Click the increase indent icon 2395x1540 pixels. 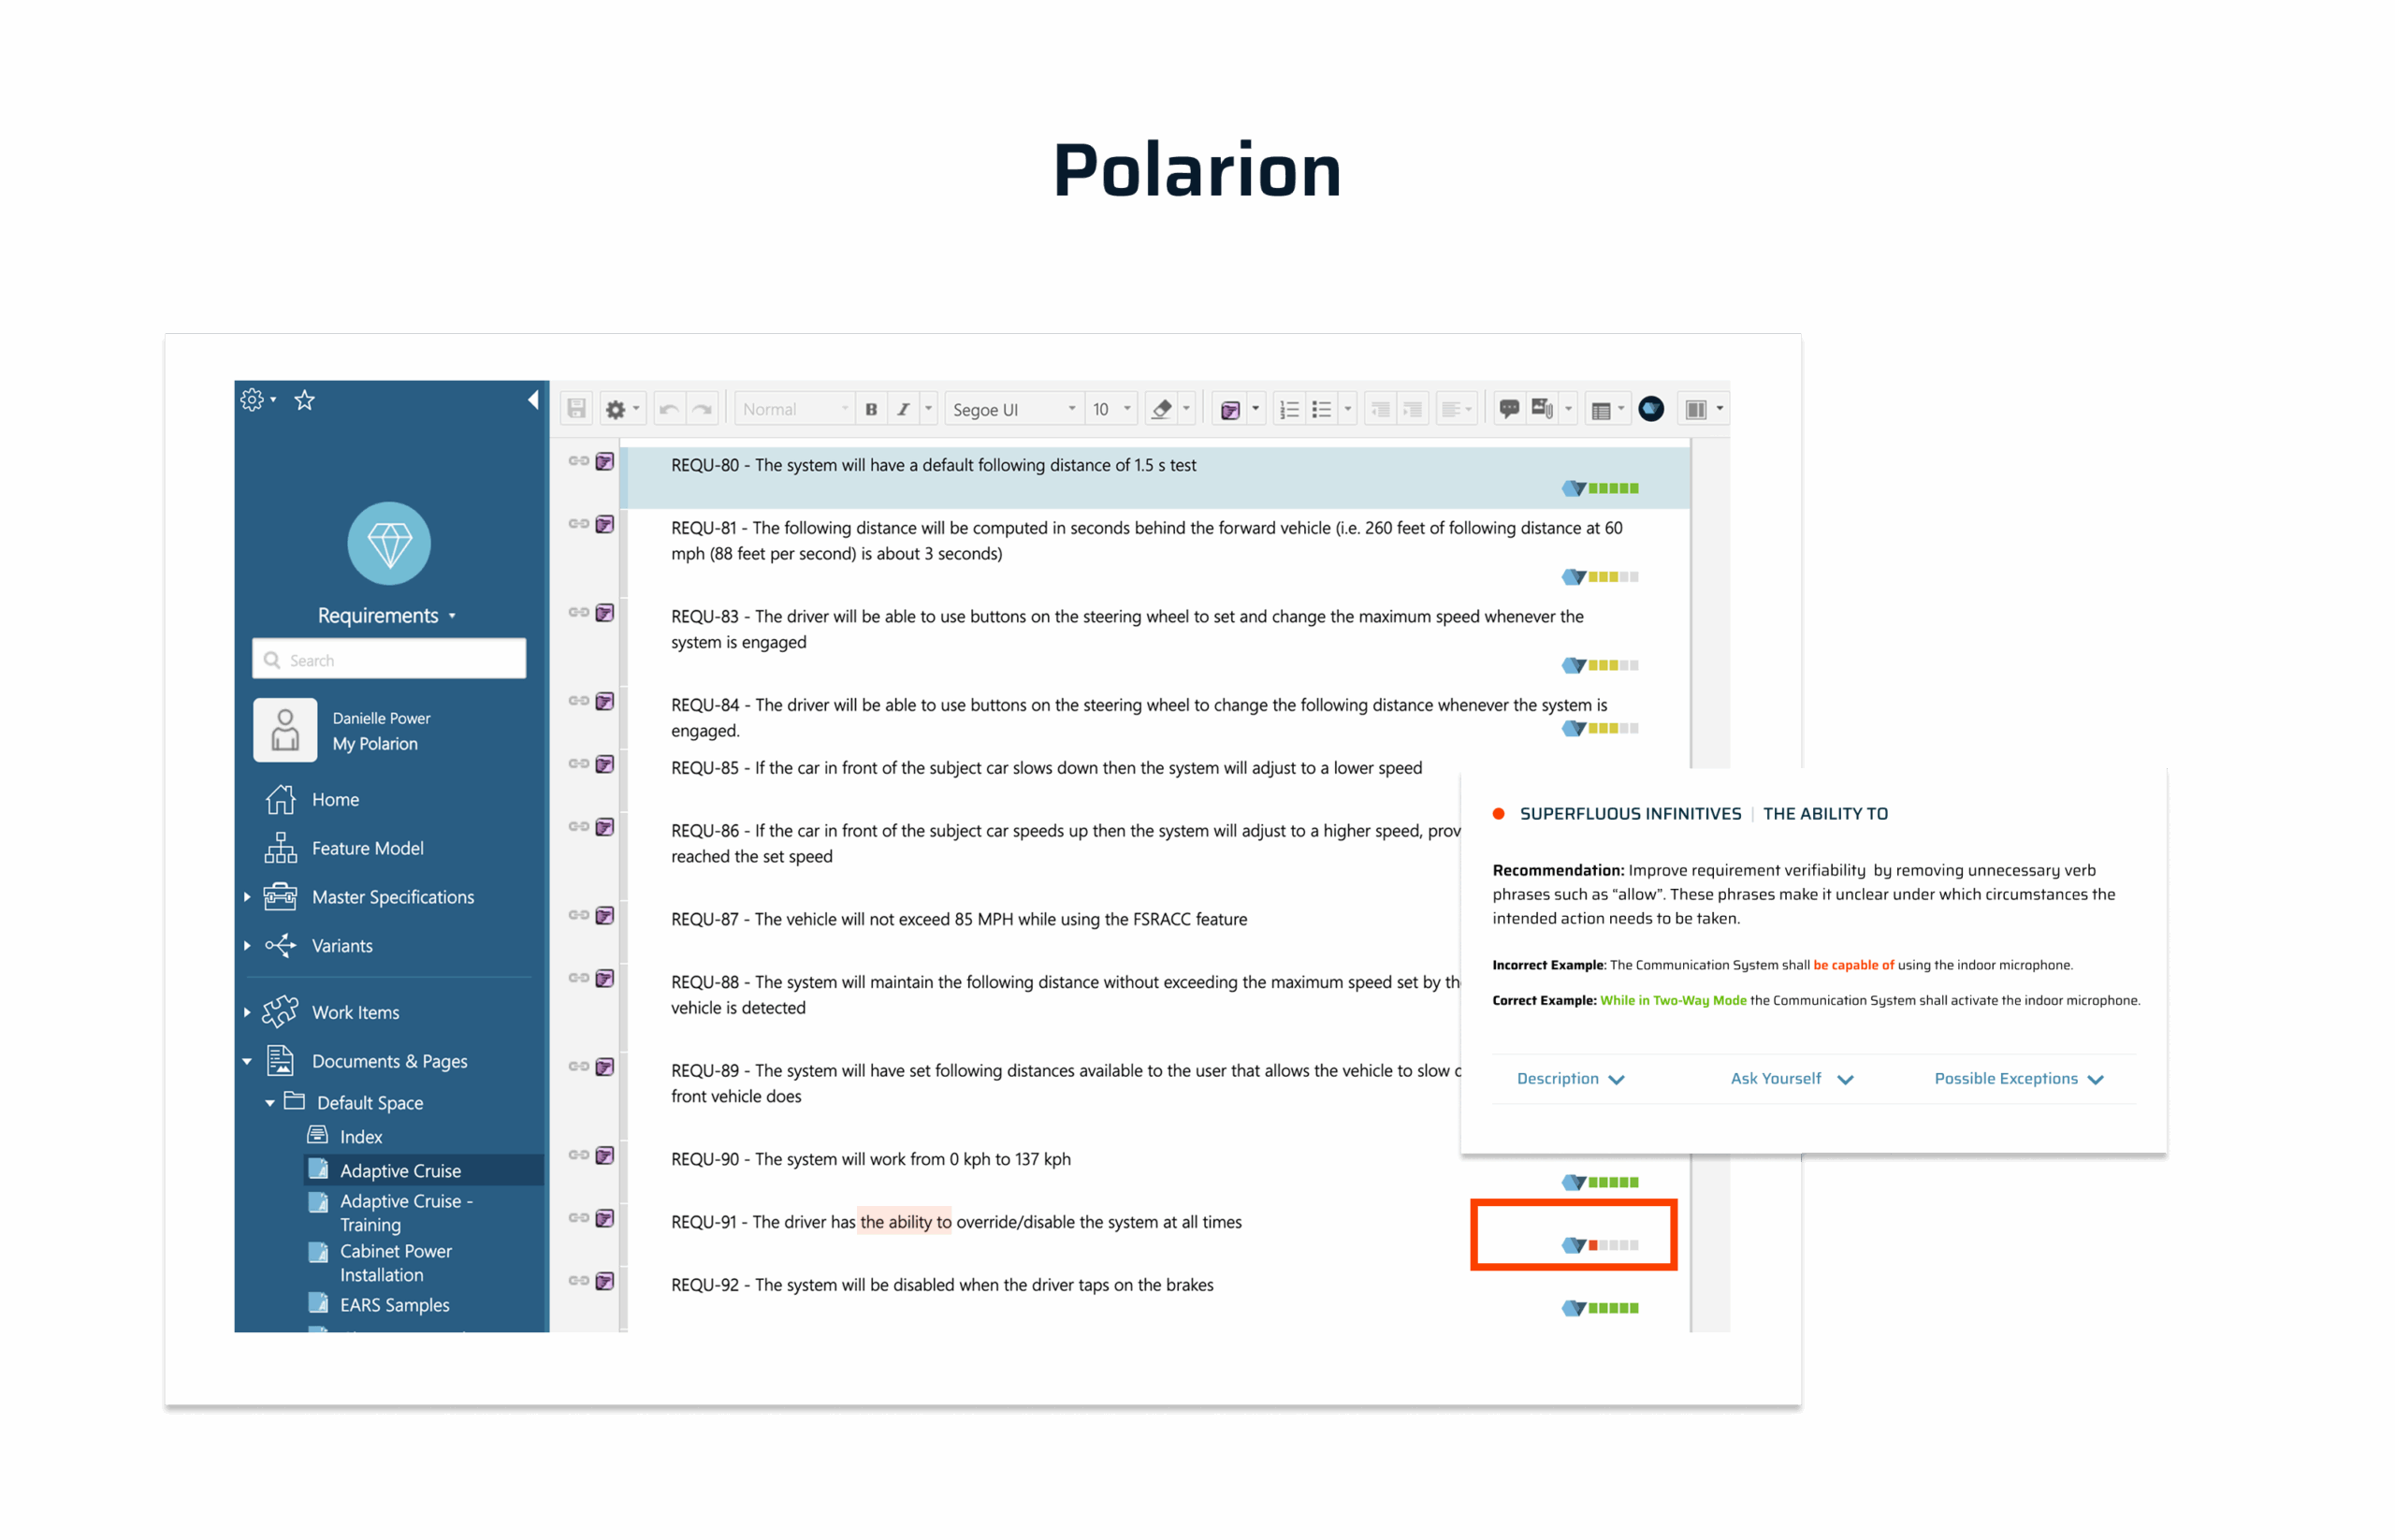coord(1412,409)
